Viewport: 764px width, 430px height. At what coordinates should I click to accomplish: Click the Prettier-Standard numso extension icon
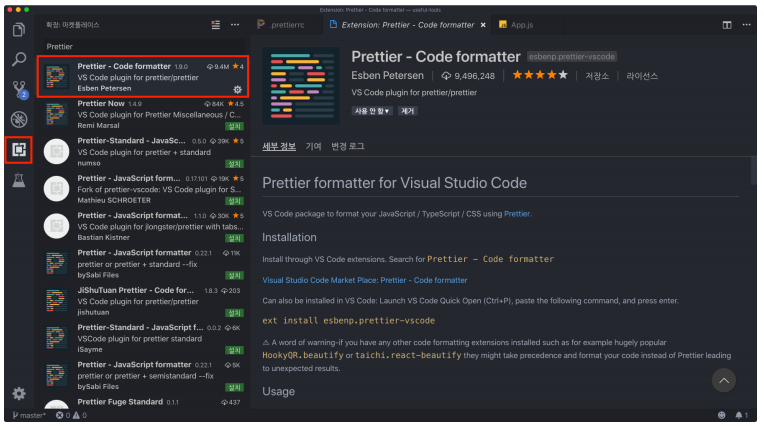[x=57, y=151]
